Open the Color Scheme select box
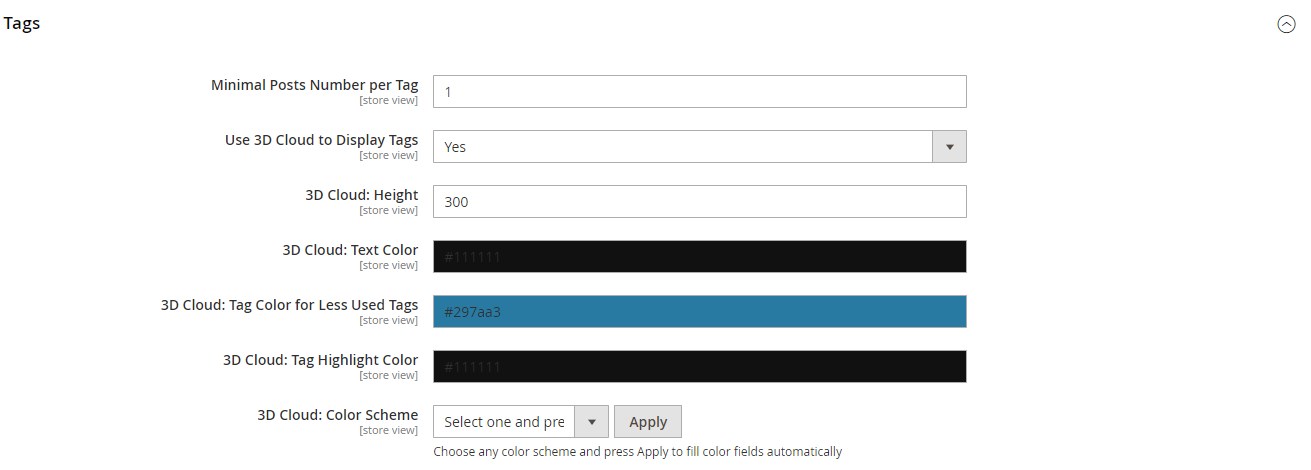 pyautogui.click(x=504, y=422)
